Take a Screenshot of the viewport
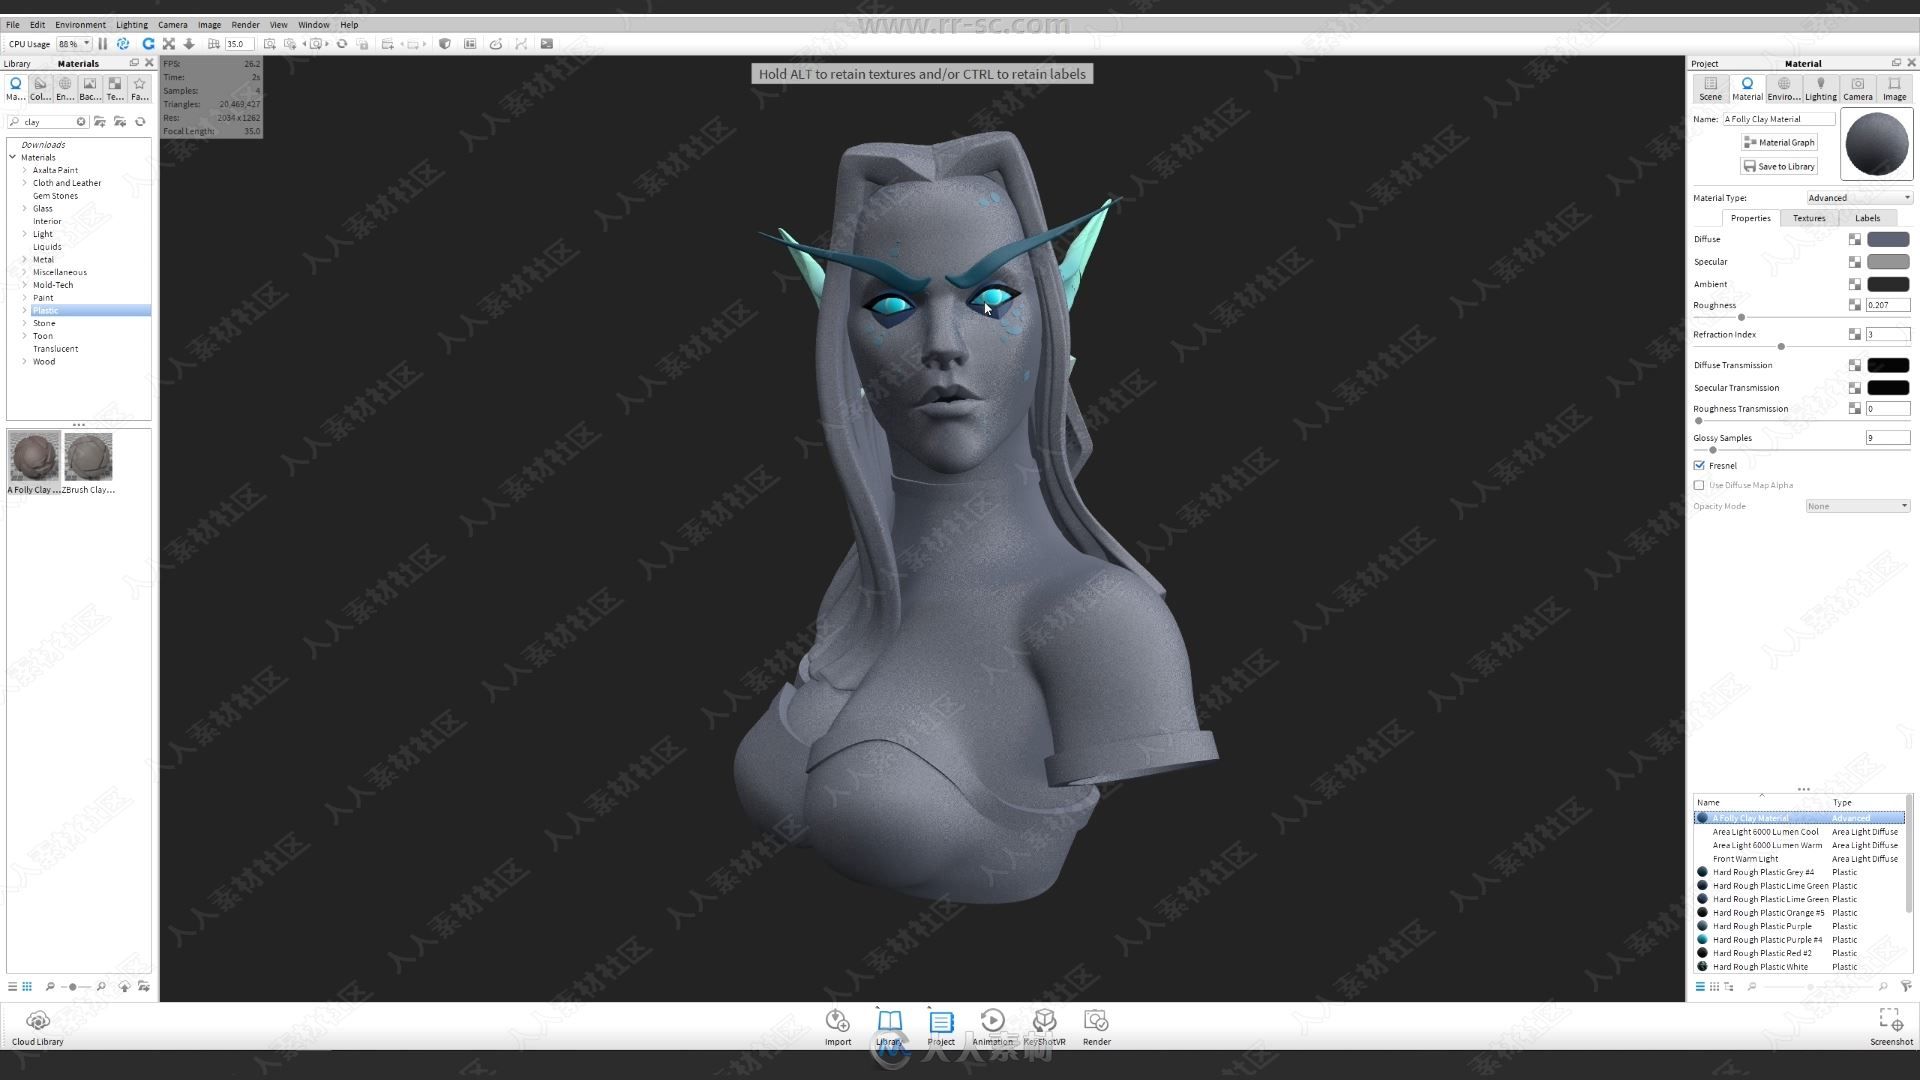 click(x=1891, y=1026)
